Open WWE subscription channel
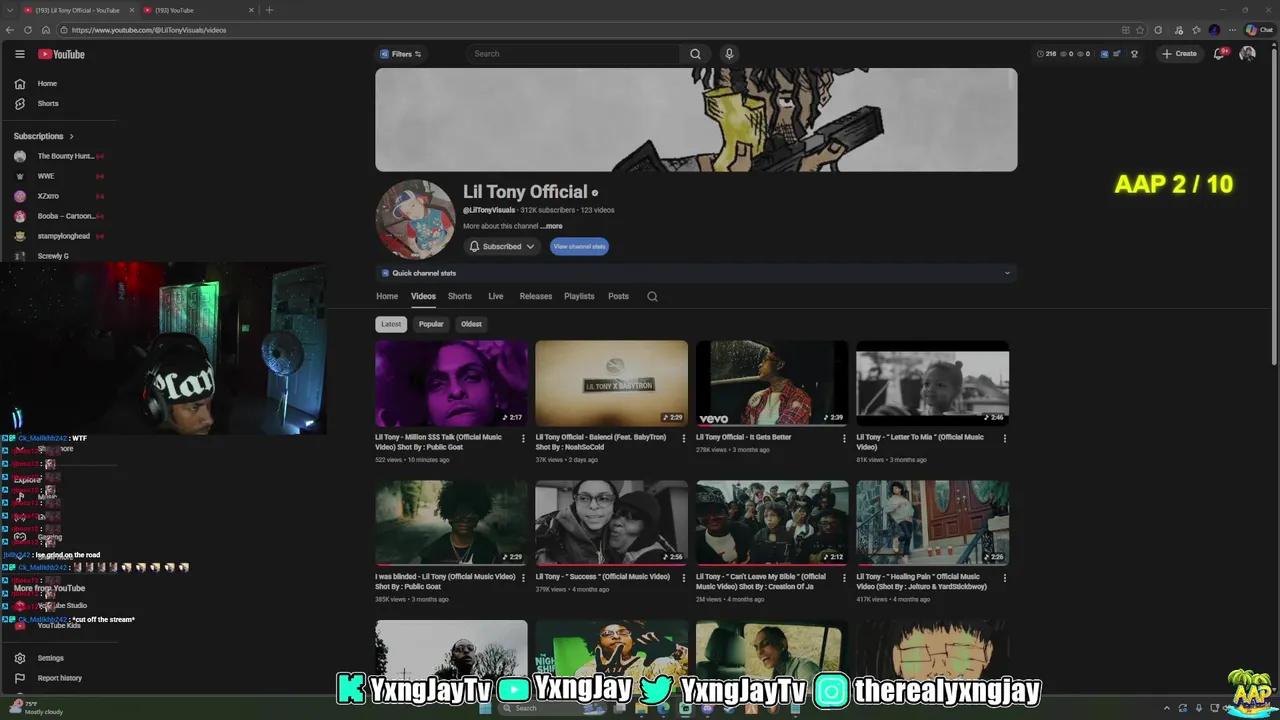The height and width of the screenshot is (720, 1280). (x=46, y=176)
